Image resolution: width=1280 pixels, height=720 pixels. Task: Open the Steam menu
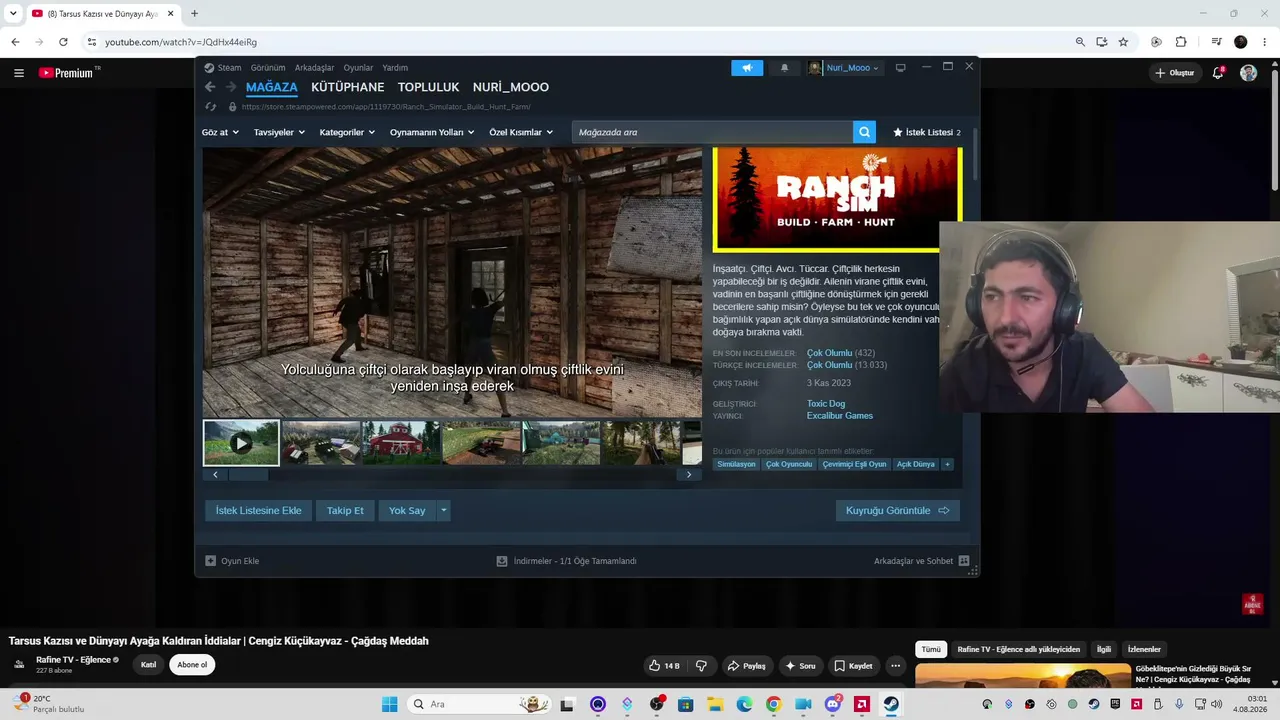pyautogui.click(x=229, y=68)
